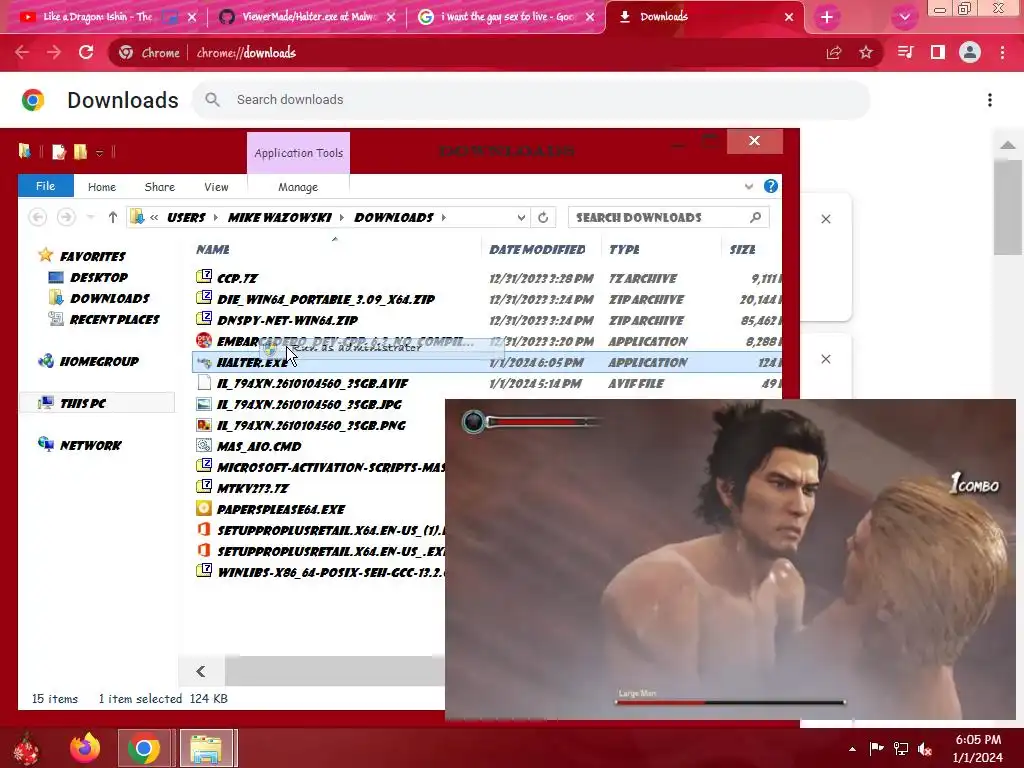
Task: Click Properties icon in Quick Access Toolbar
Action: tap(59, 152)
